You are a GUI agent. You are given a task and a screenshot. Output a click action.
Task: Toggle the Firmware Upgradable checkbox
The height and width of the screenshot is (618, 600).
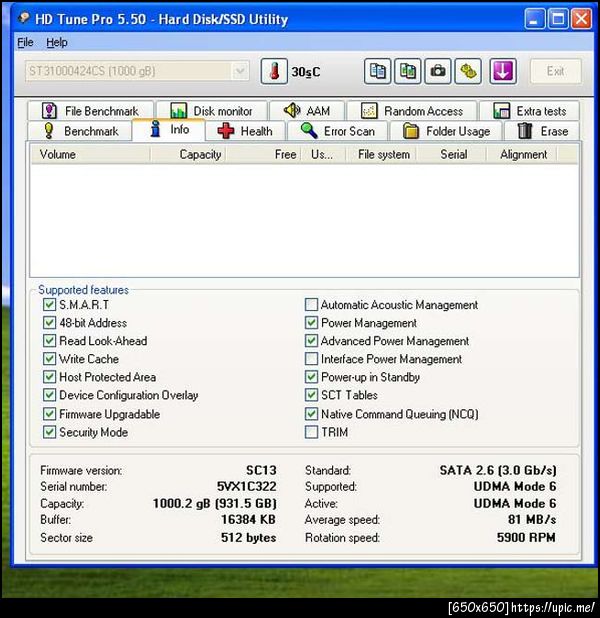(x=49, y=414)
